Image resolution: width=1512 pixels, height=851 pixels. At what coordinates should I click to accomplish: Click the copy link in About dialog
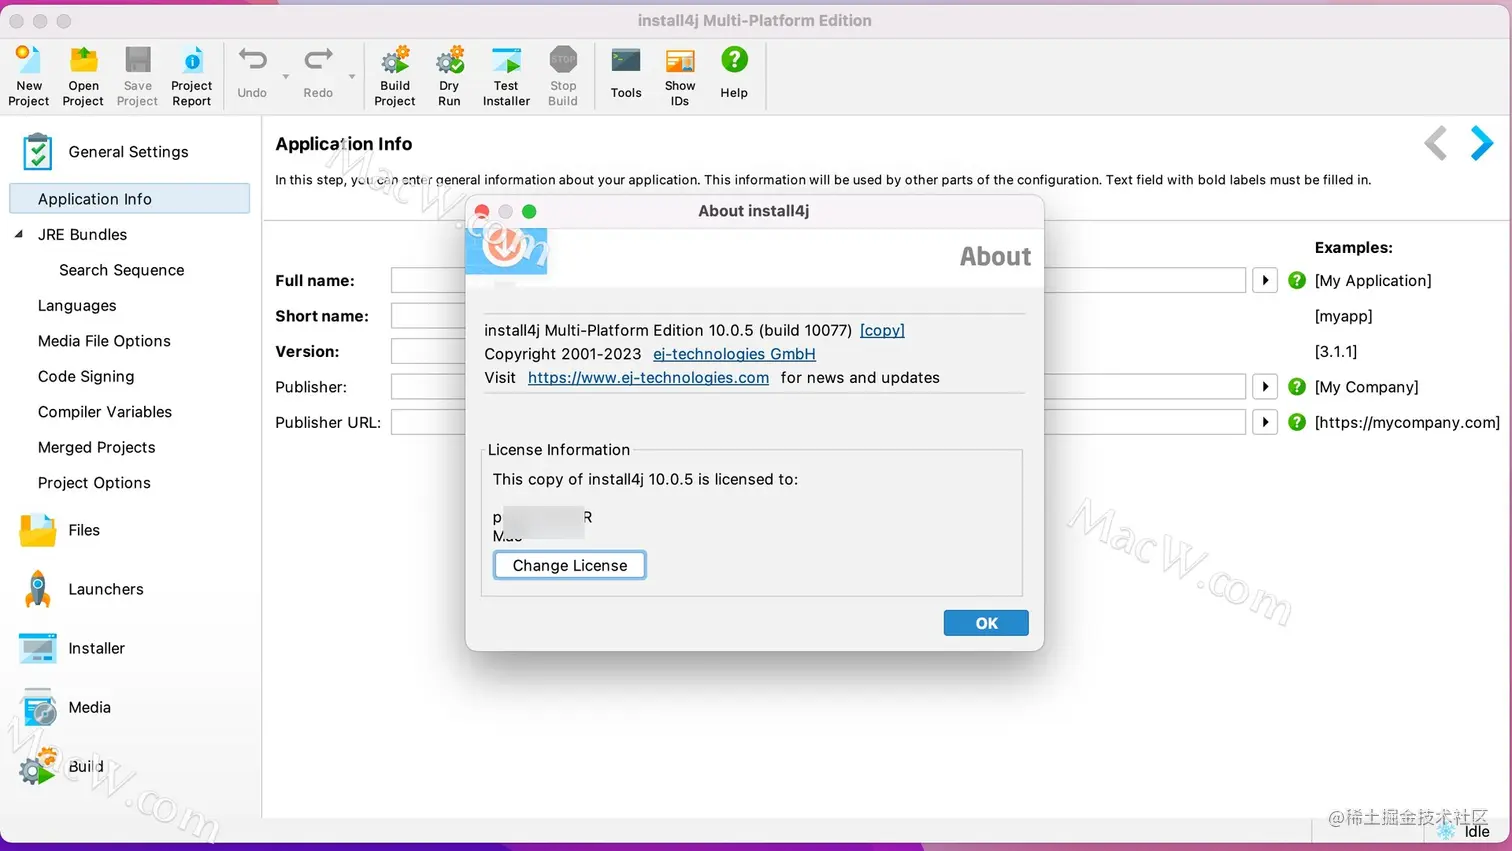click(x=882, y=330)
